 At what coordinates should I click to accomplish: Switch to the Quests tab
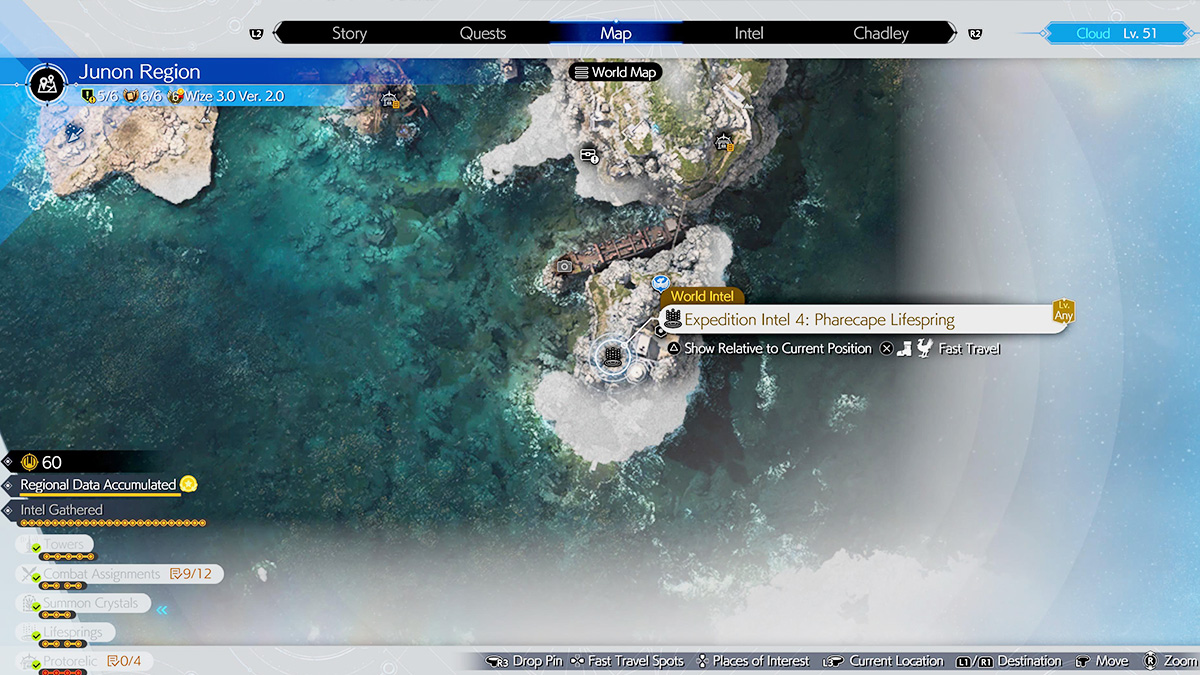(483, 33)
